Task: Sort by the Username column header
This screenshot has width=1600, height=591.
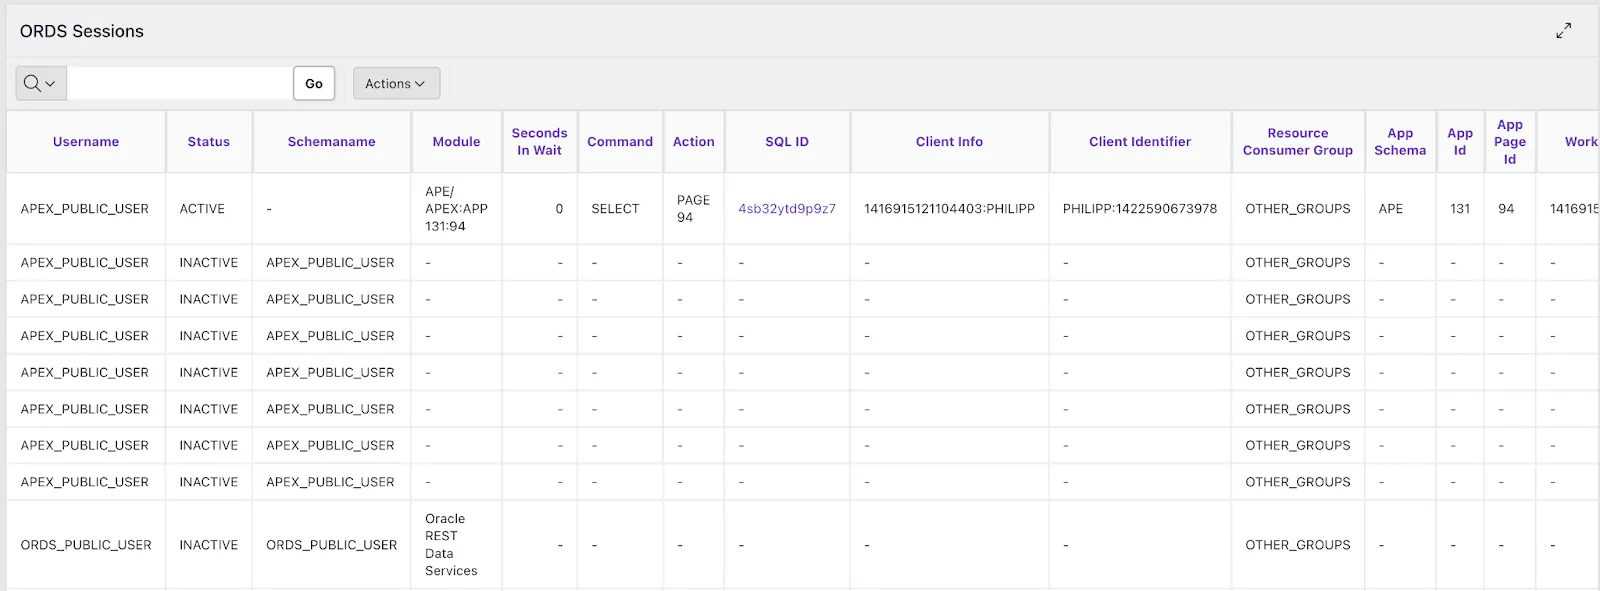Action: 86,142
